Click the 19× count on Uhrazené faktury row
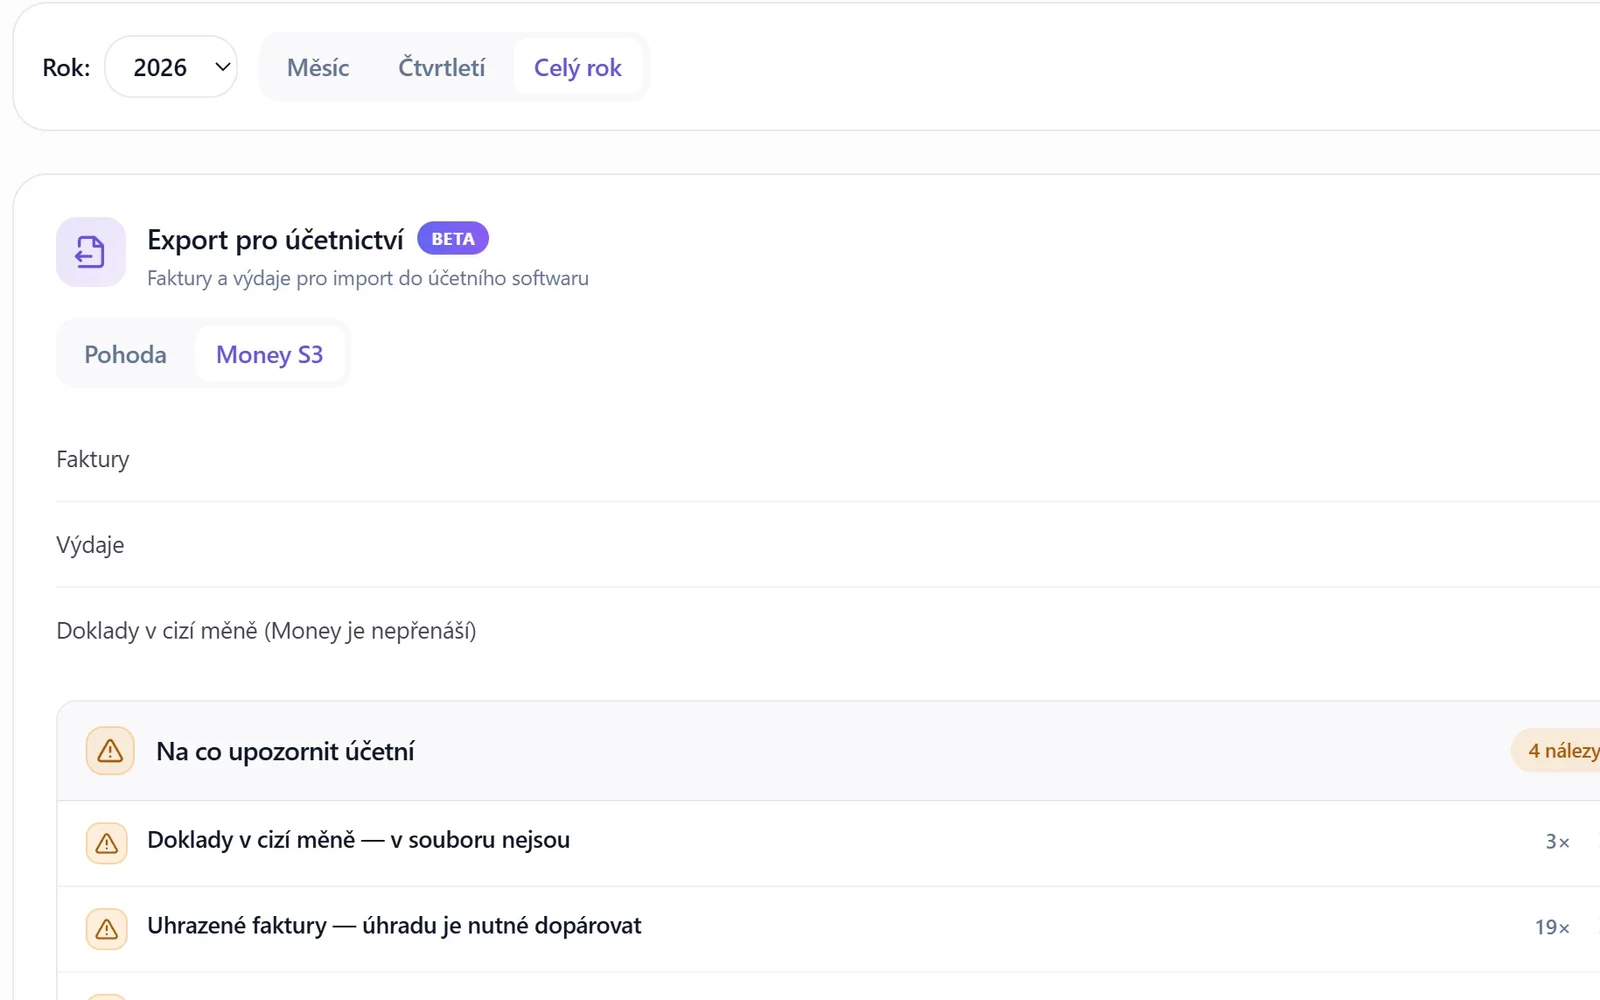The image size is (1600, 1000). (x=1552, y=928)
